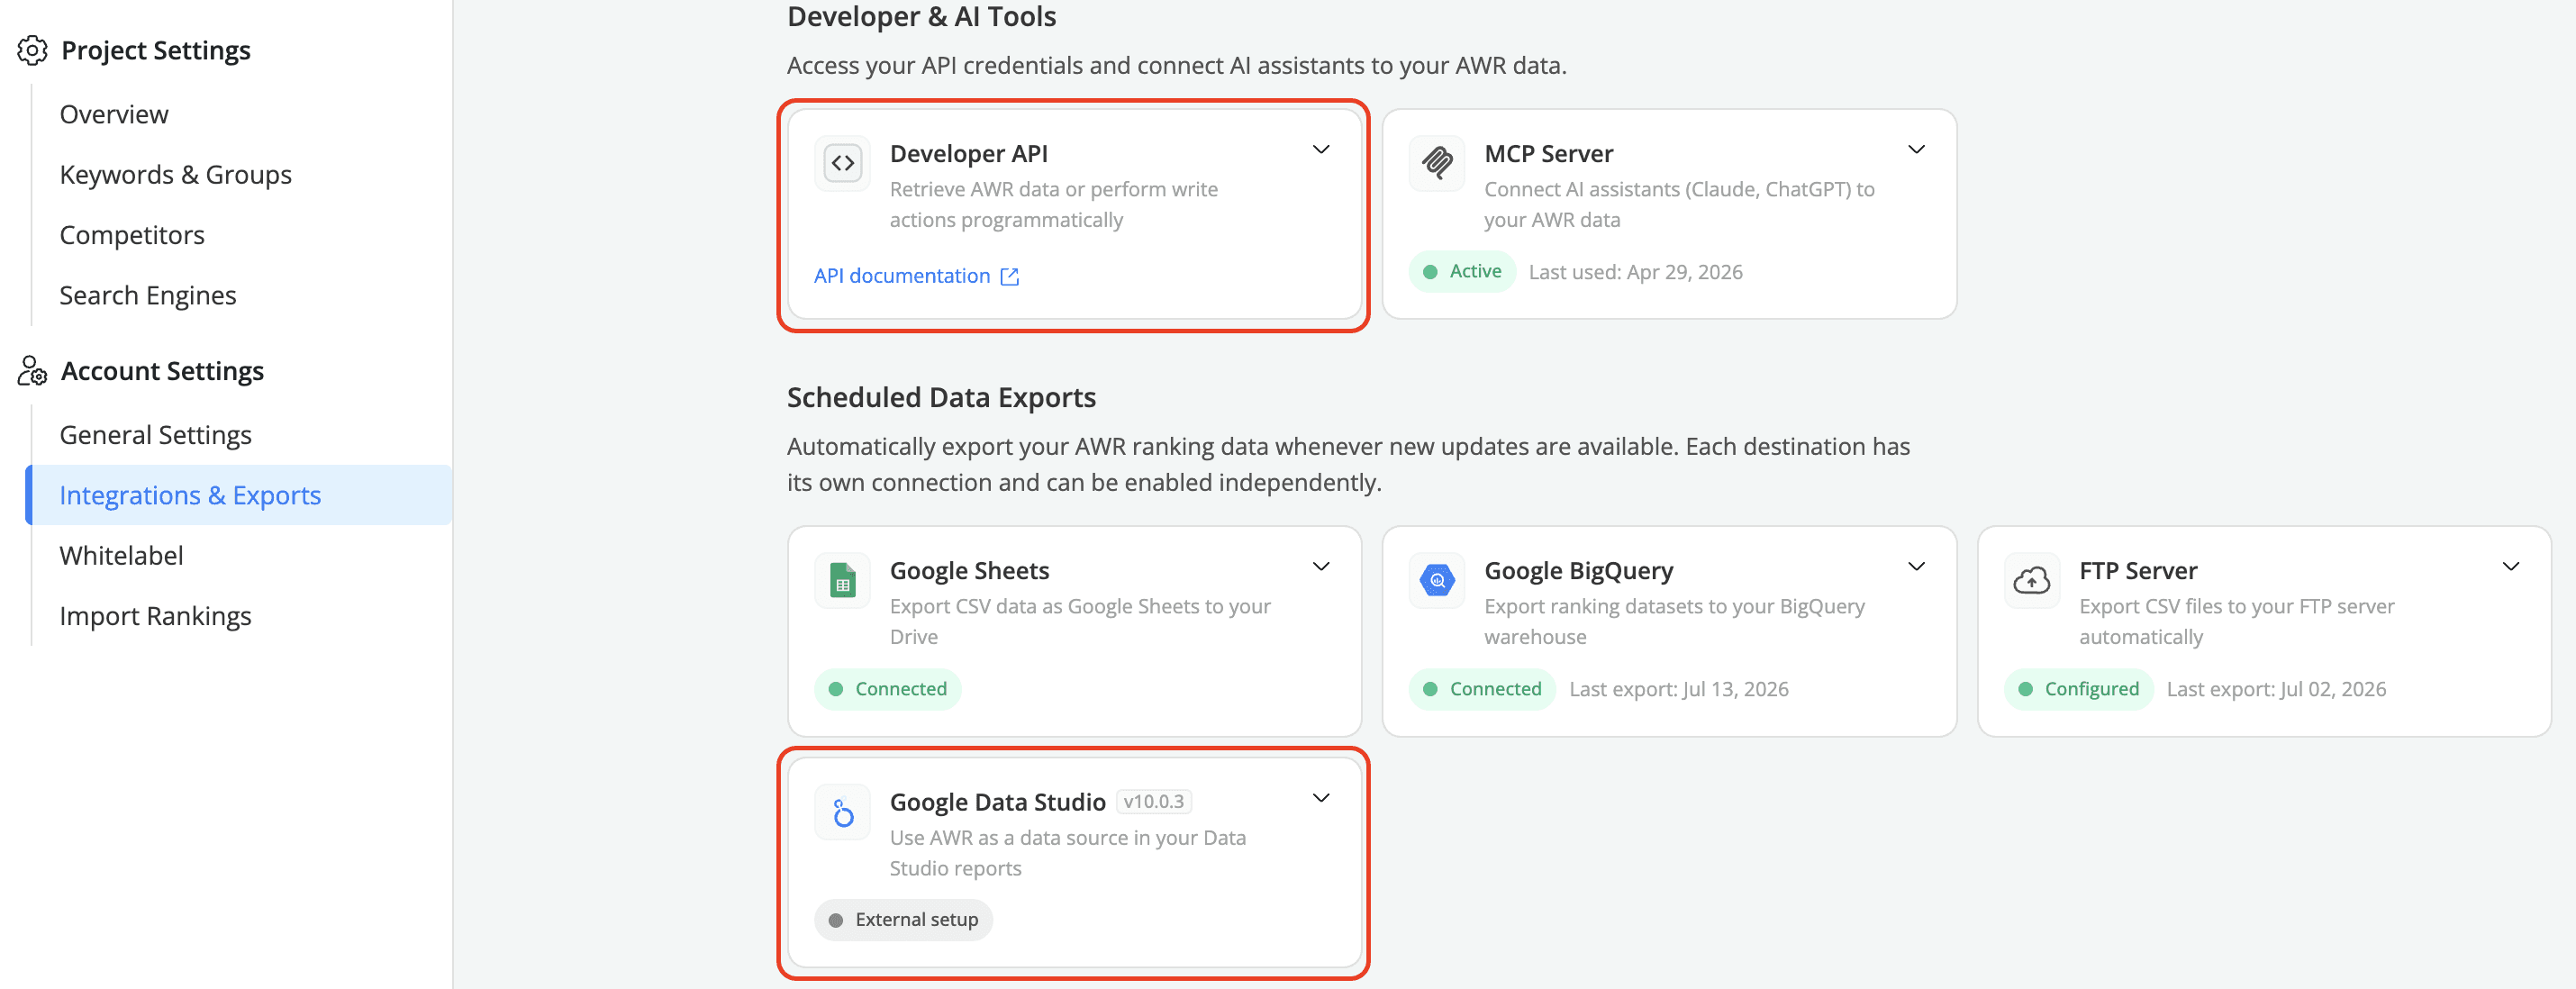
Task: Click the v10.0.3 version tag
Action: (x=1153, y=802)
